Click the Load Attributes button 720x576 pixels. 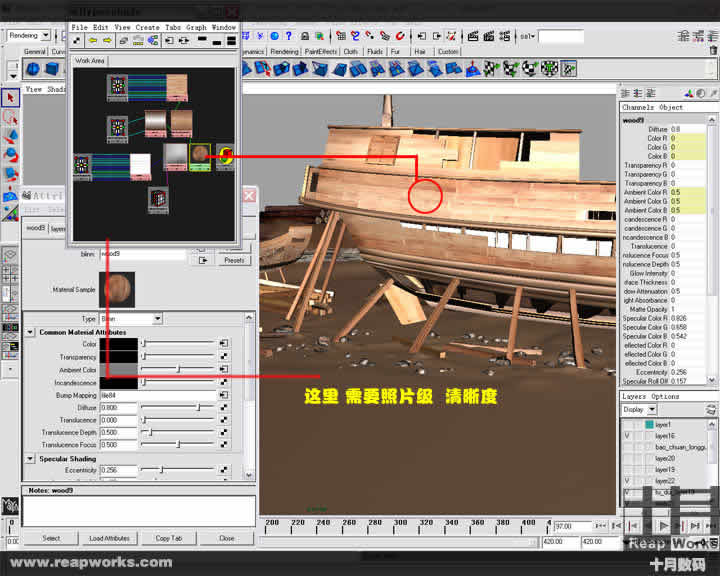point(110,538)
